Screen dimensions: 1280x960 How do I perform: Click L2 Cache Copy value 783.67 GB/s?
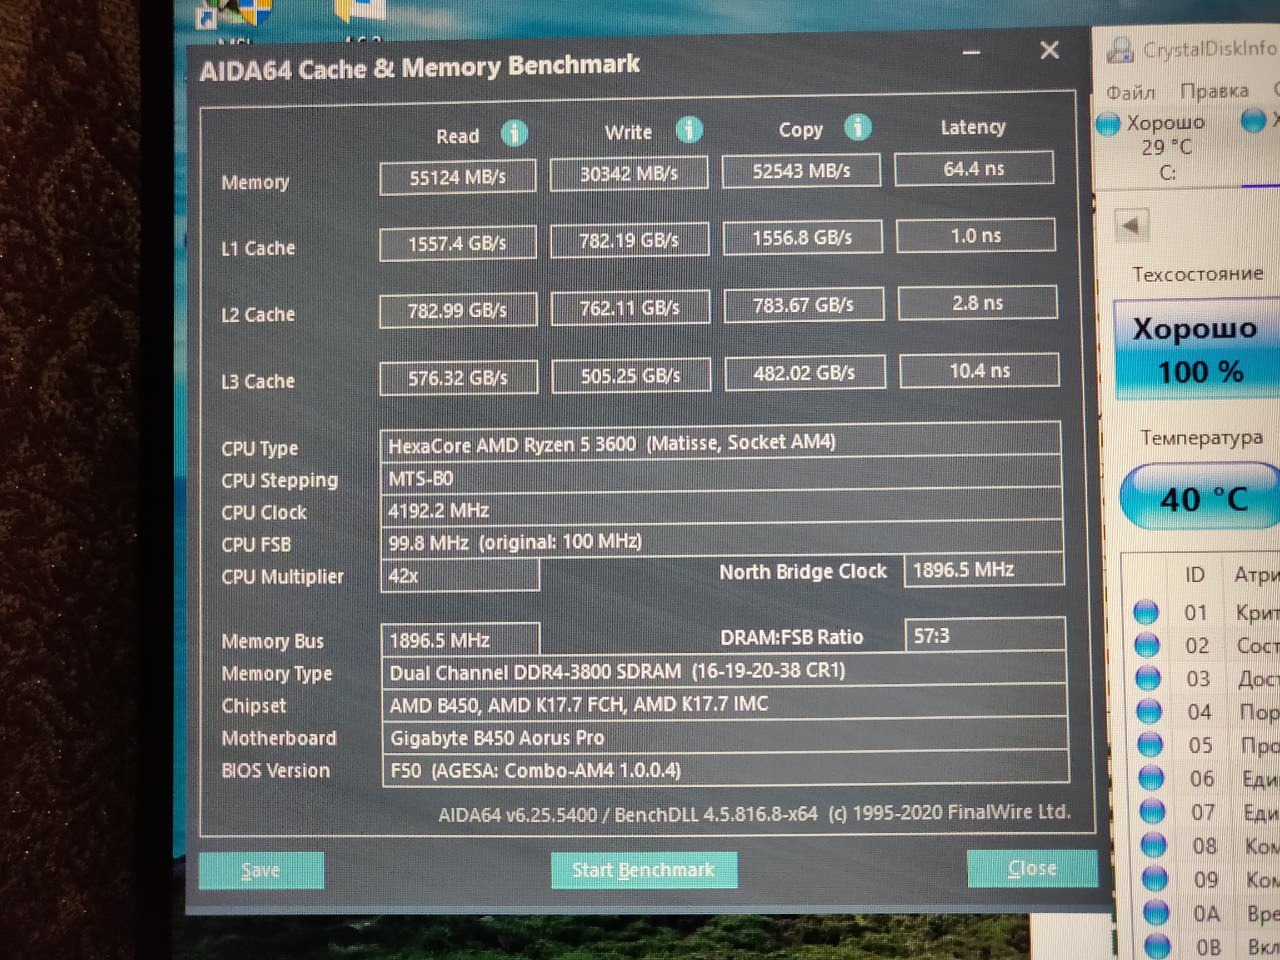tap(804, 304)
